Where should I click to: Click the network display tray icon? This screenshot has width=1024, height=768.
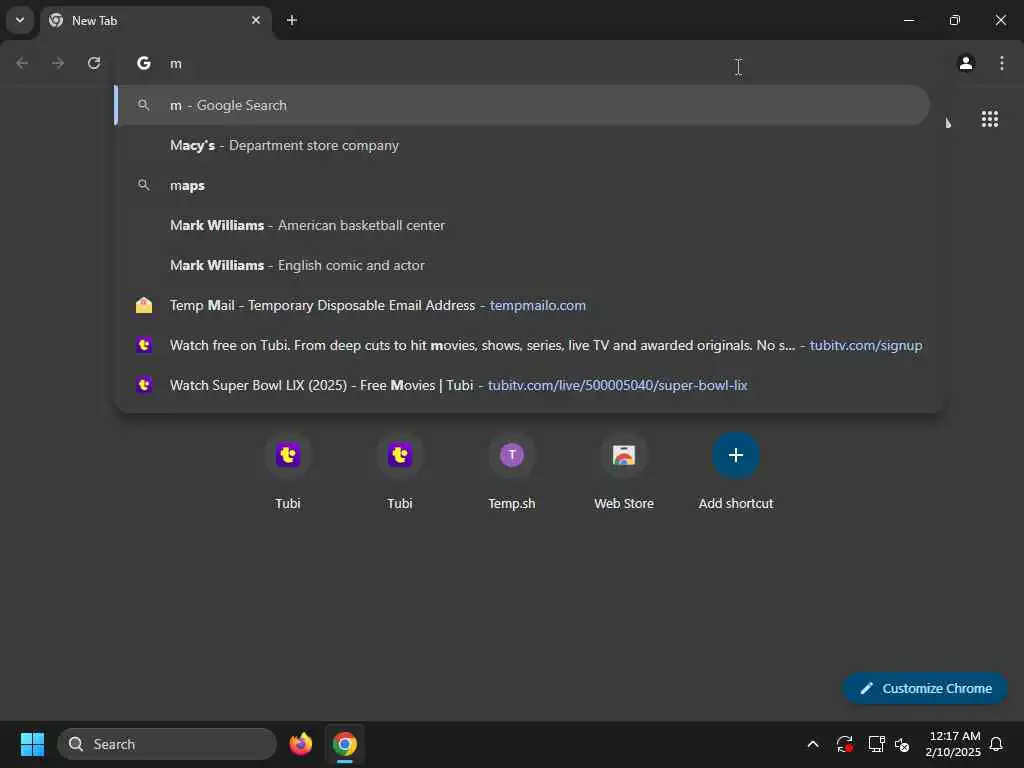pyautogui.click(x=876, y=744)
